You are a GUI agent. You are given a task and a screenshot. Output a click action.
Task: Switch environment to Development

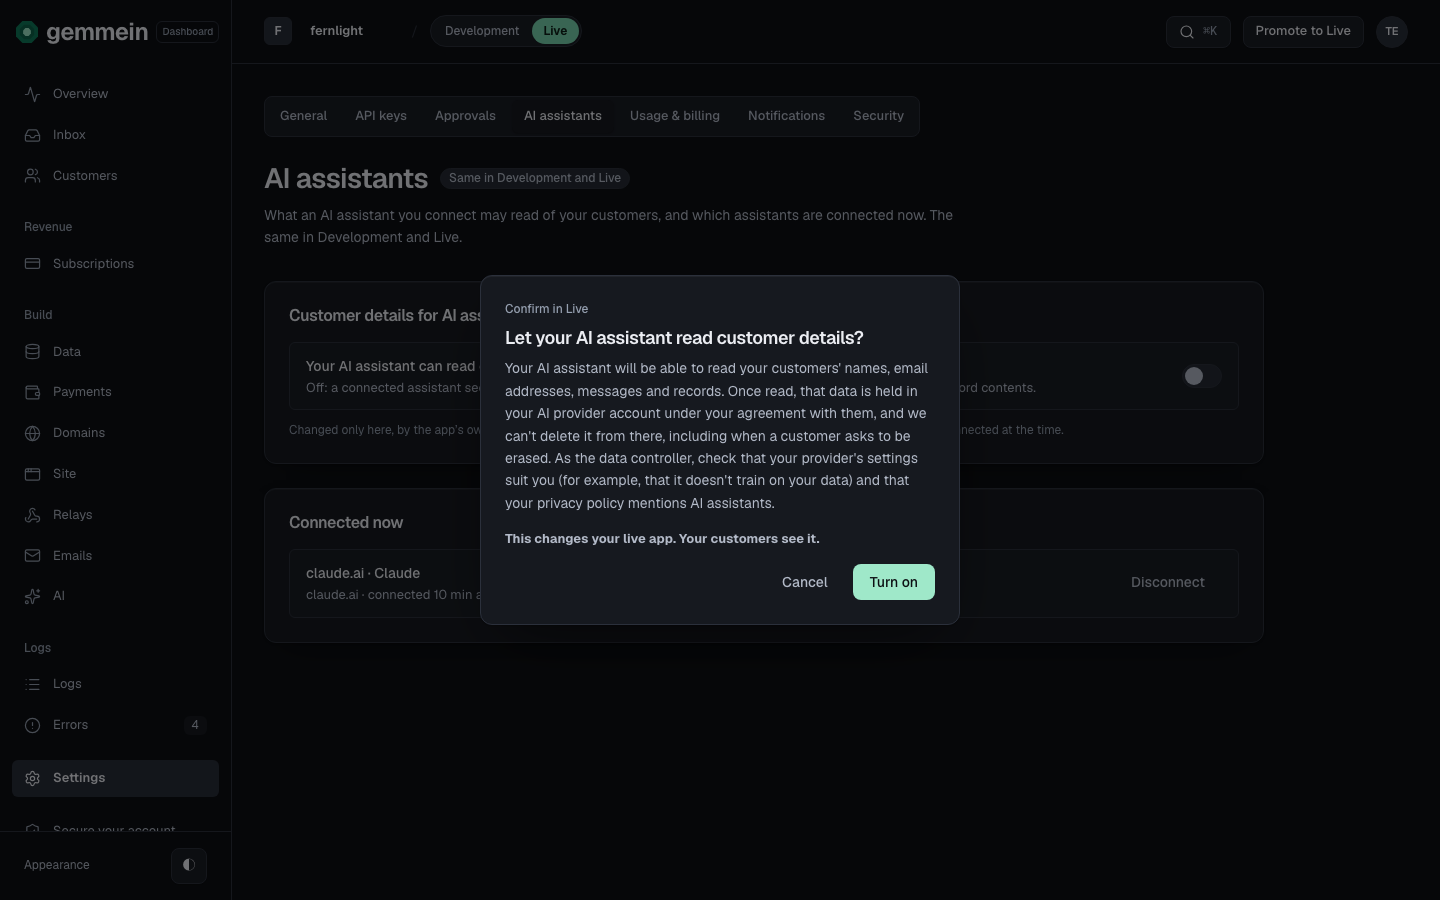[x=482, y=31]
